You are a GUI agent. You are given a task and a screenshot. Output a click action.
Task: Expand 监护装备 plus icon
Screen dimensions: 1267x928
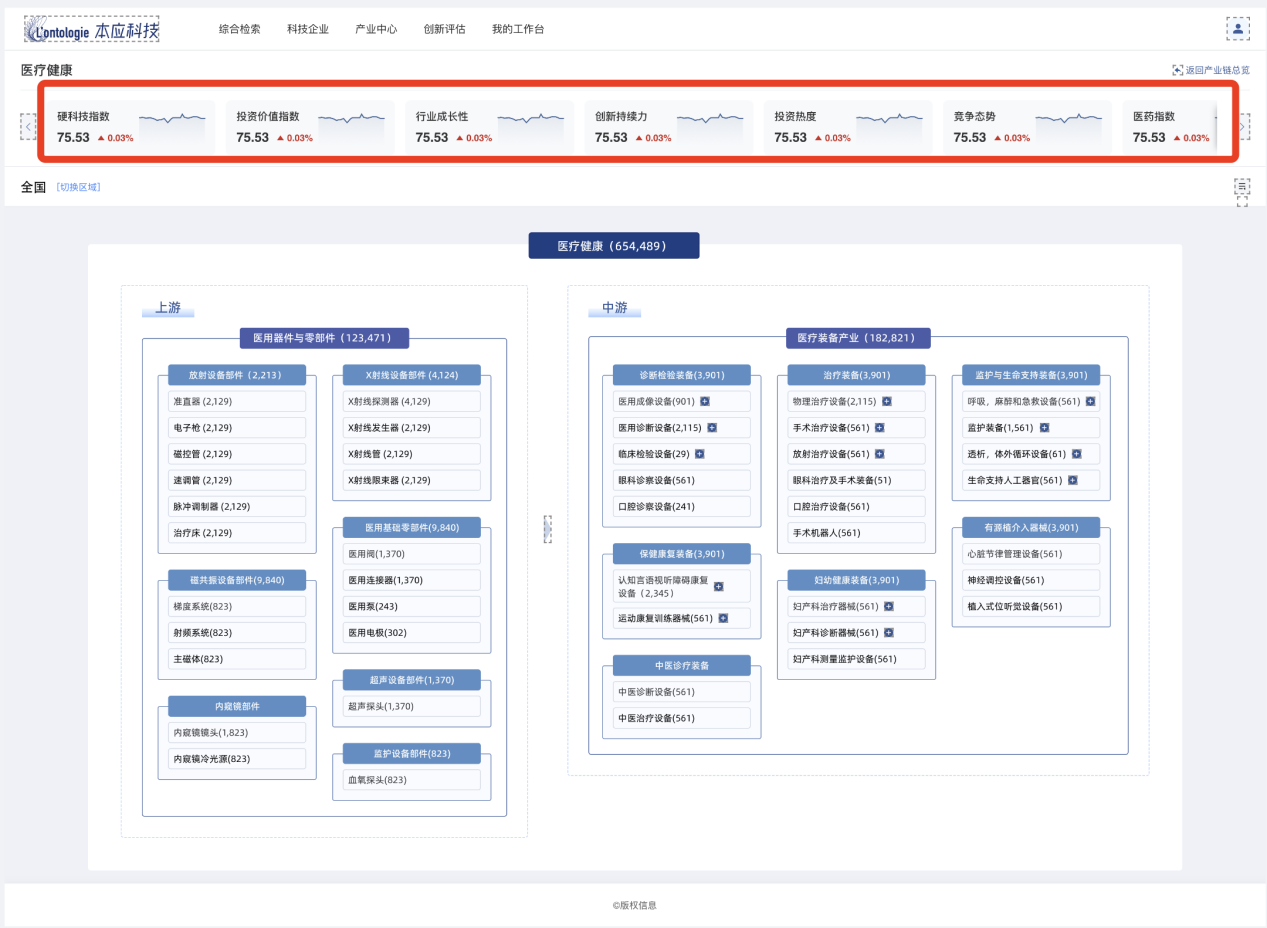[x=1044, y=427]
